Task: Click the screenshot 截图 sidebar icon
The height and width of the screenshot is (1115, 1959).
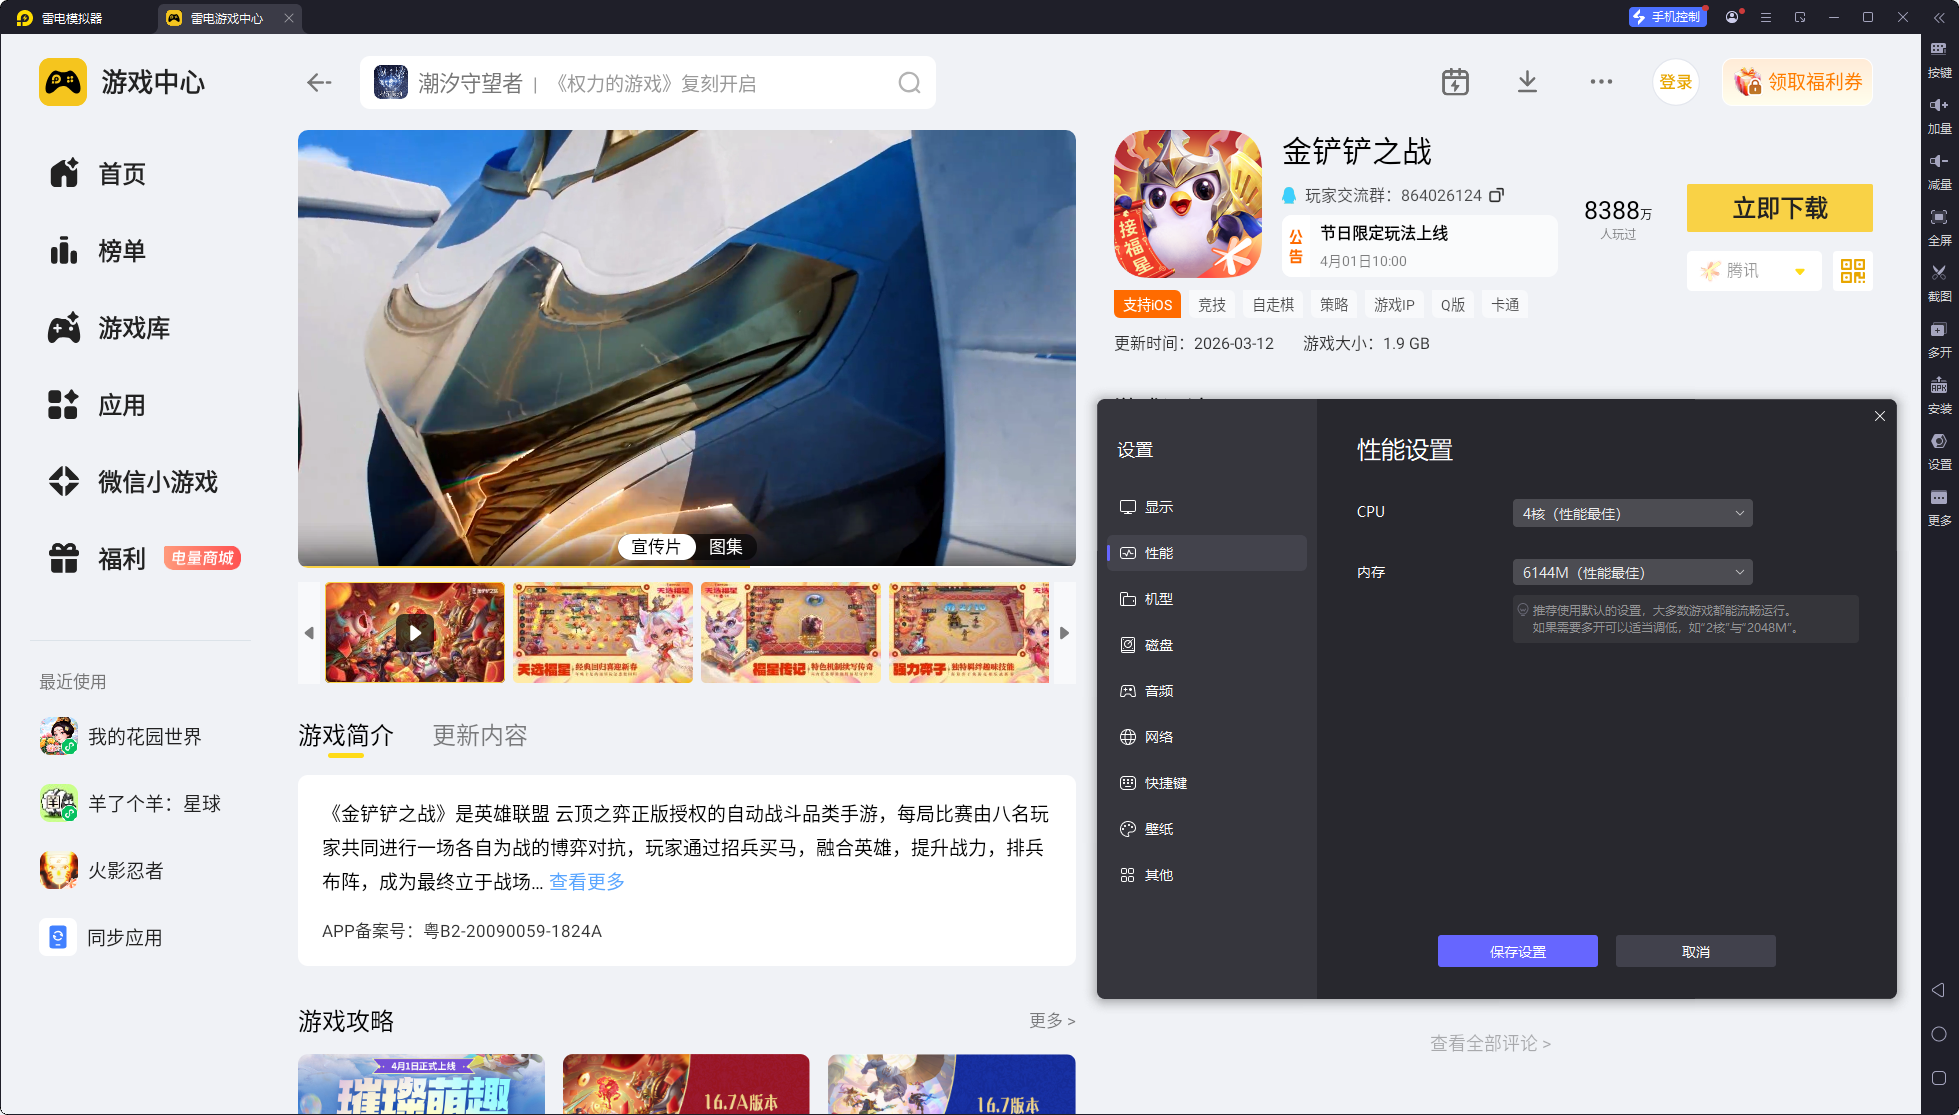Action: pos(1939,282)
